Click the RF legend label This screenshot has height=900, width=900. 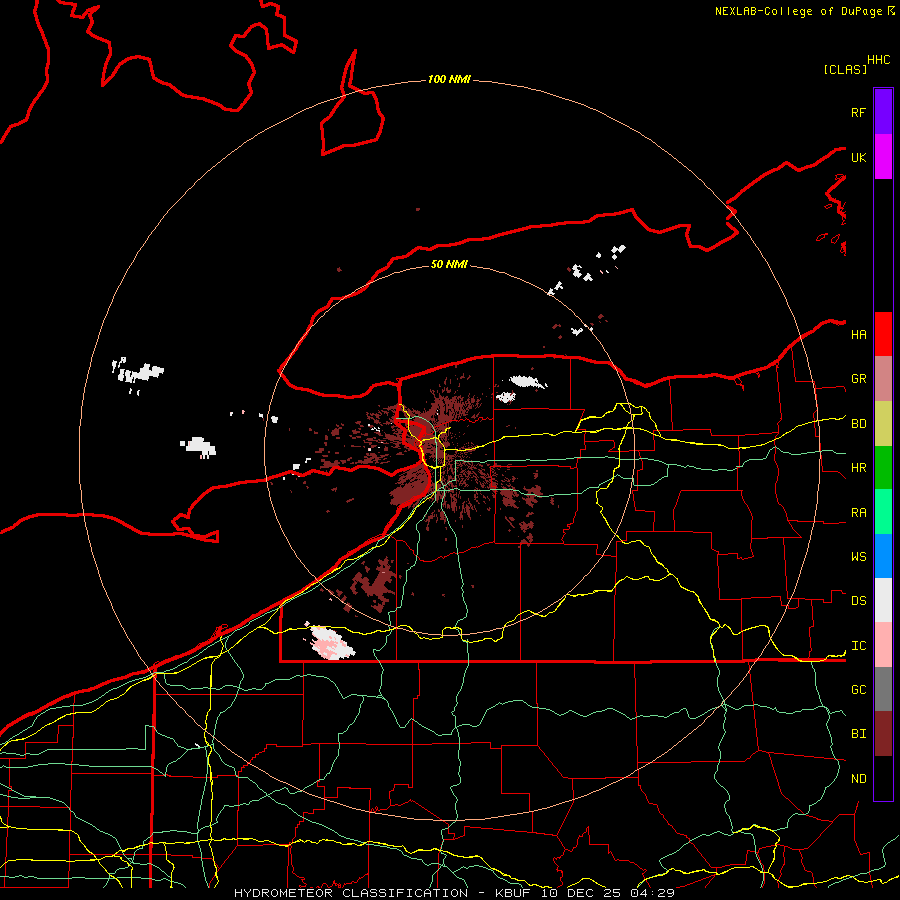(x=858, y=112)
